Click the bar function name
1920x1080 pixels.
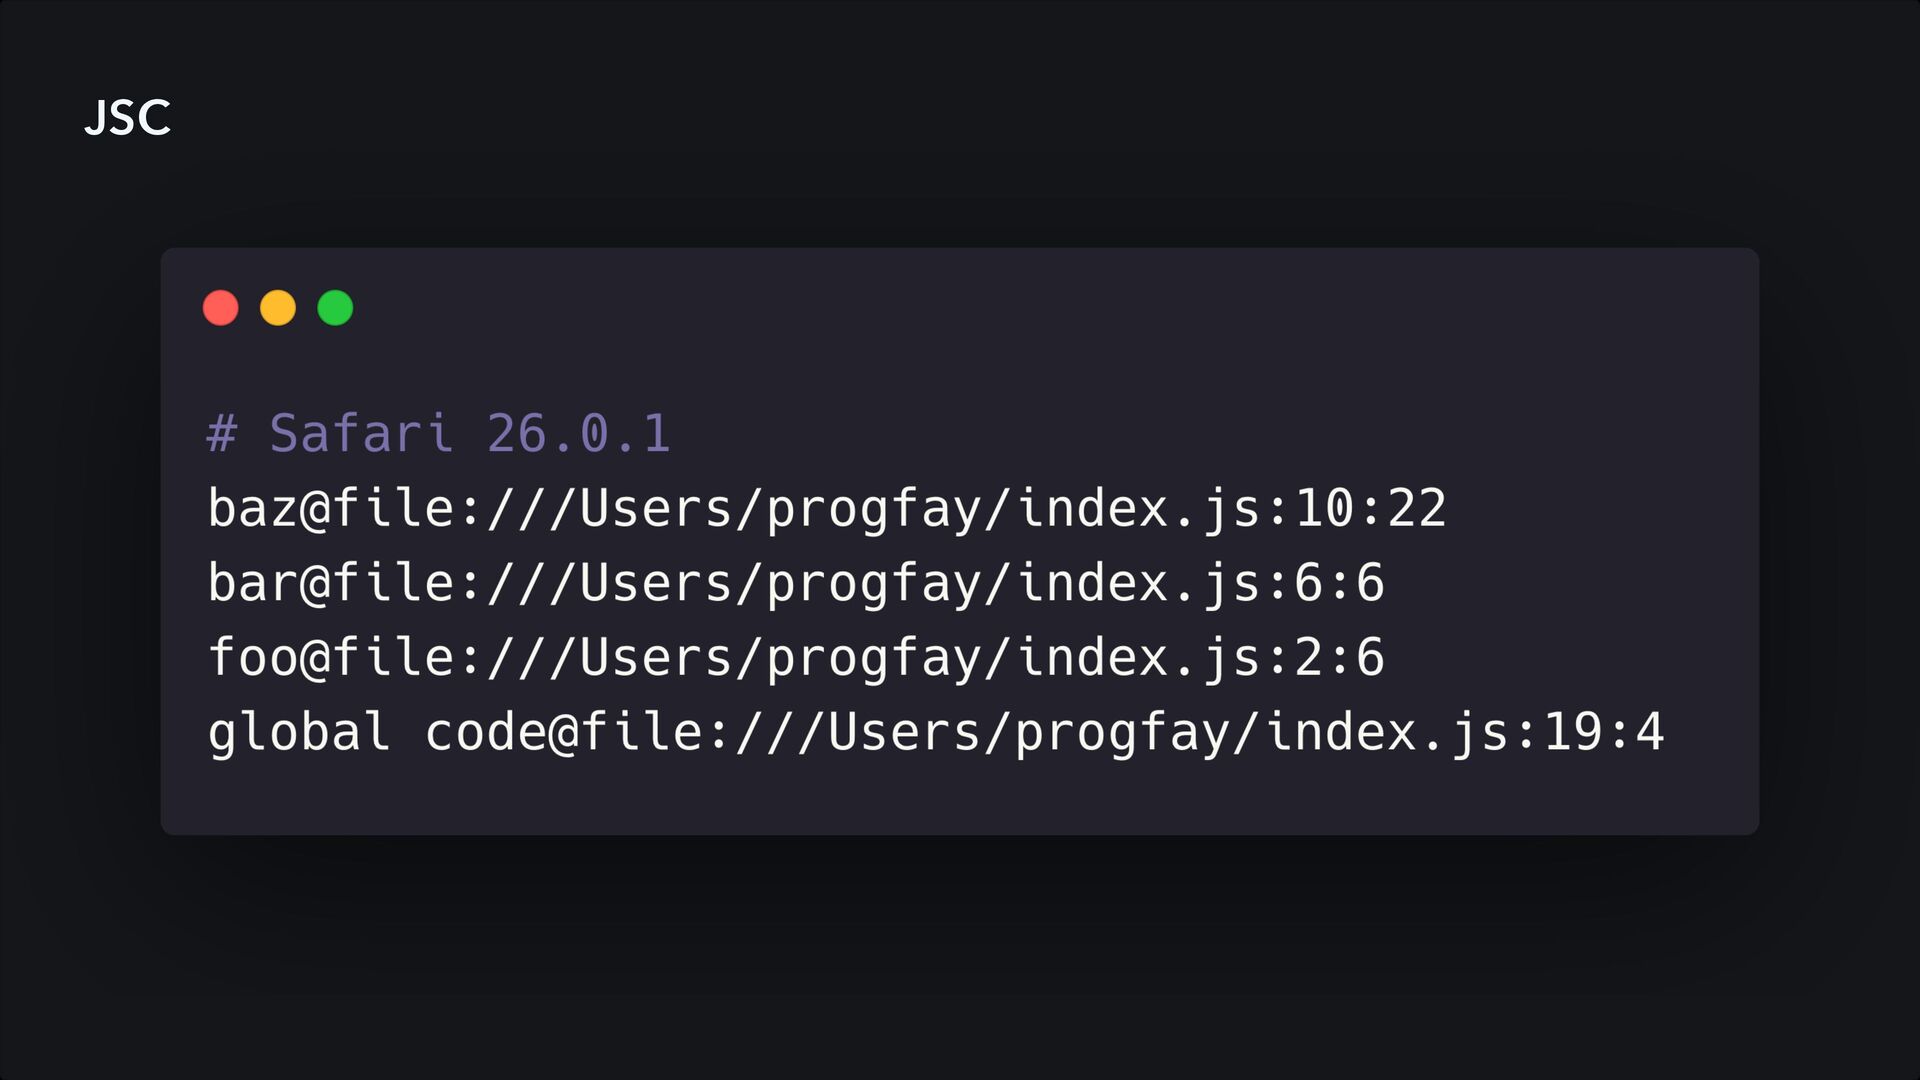click(253, 582)
